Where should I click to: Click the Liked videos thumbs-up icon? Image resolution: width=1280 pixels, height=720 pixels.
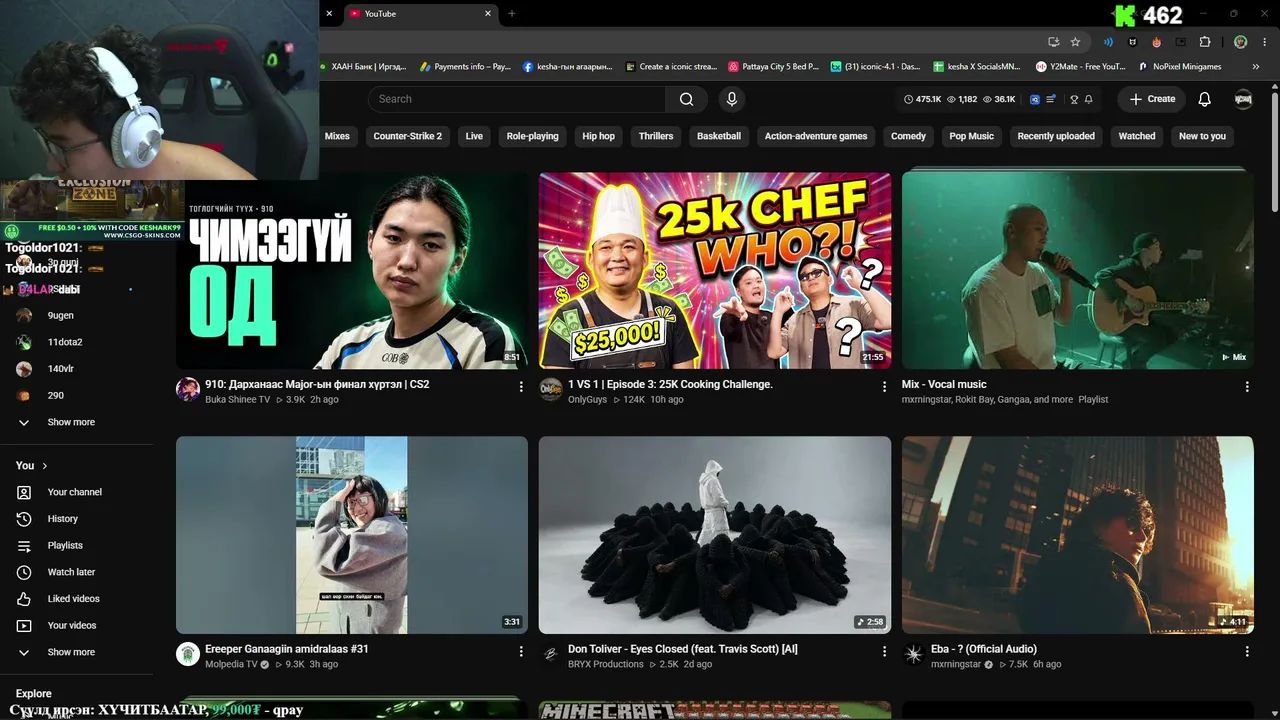[x=24, y=599]
